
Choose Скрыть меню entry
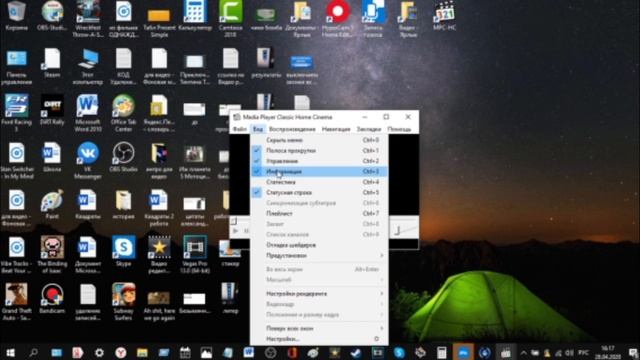tap(319, 140)
